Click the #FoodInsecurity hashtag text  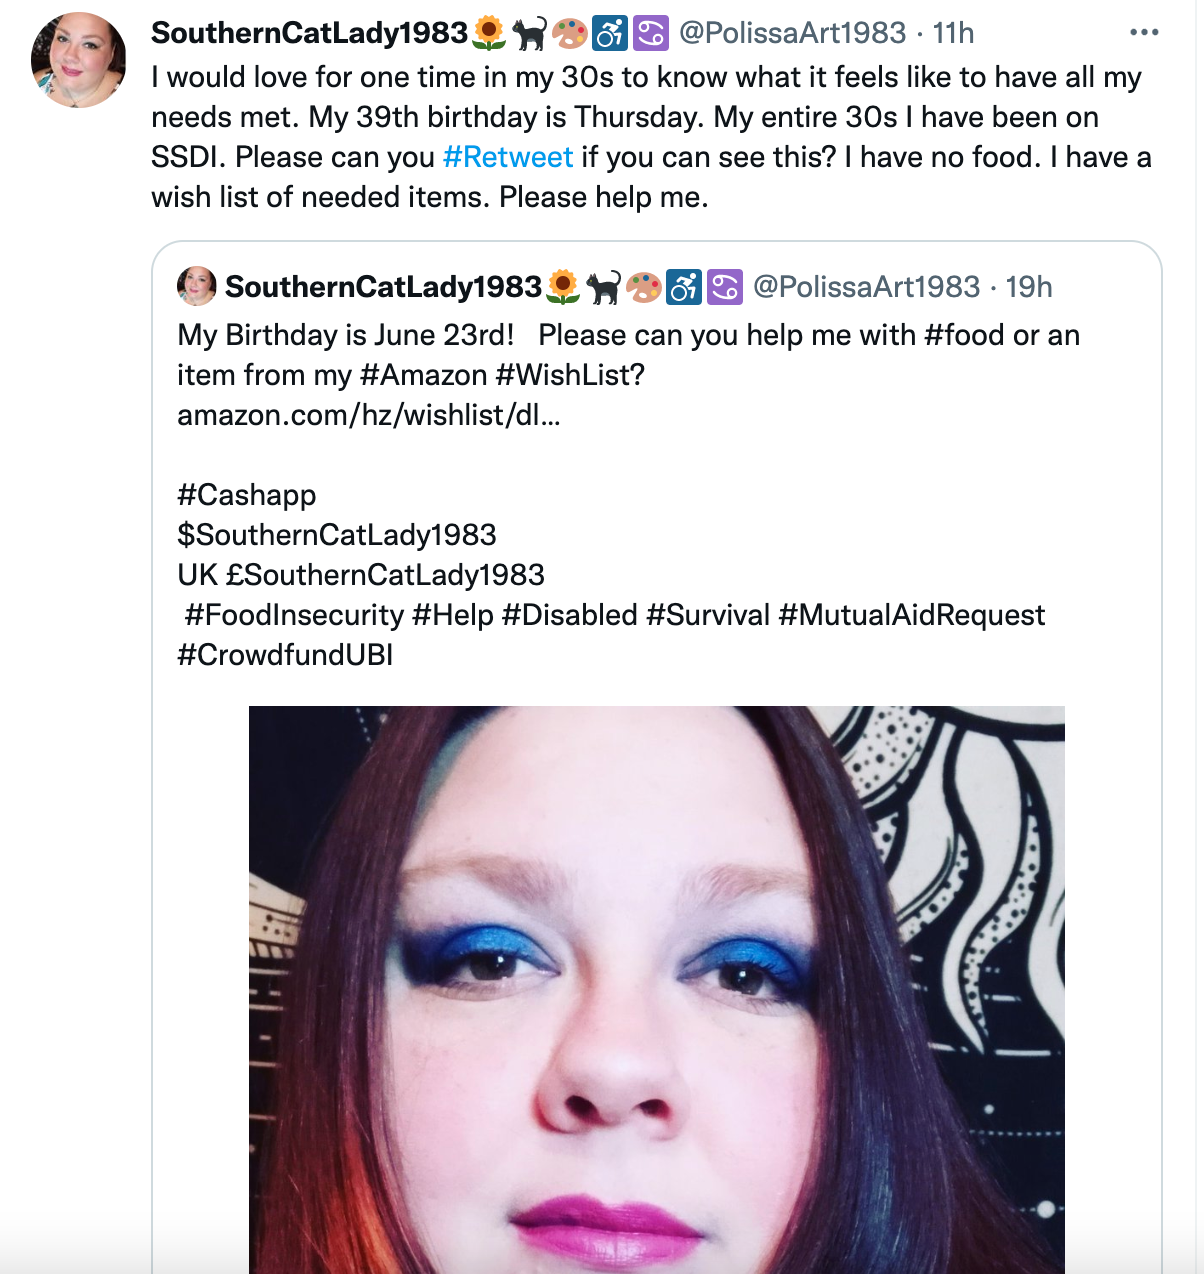coord(294,615)
